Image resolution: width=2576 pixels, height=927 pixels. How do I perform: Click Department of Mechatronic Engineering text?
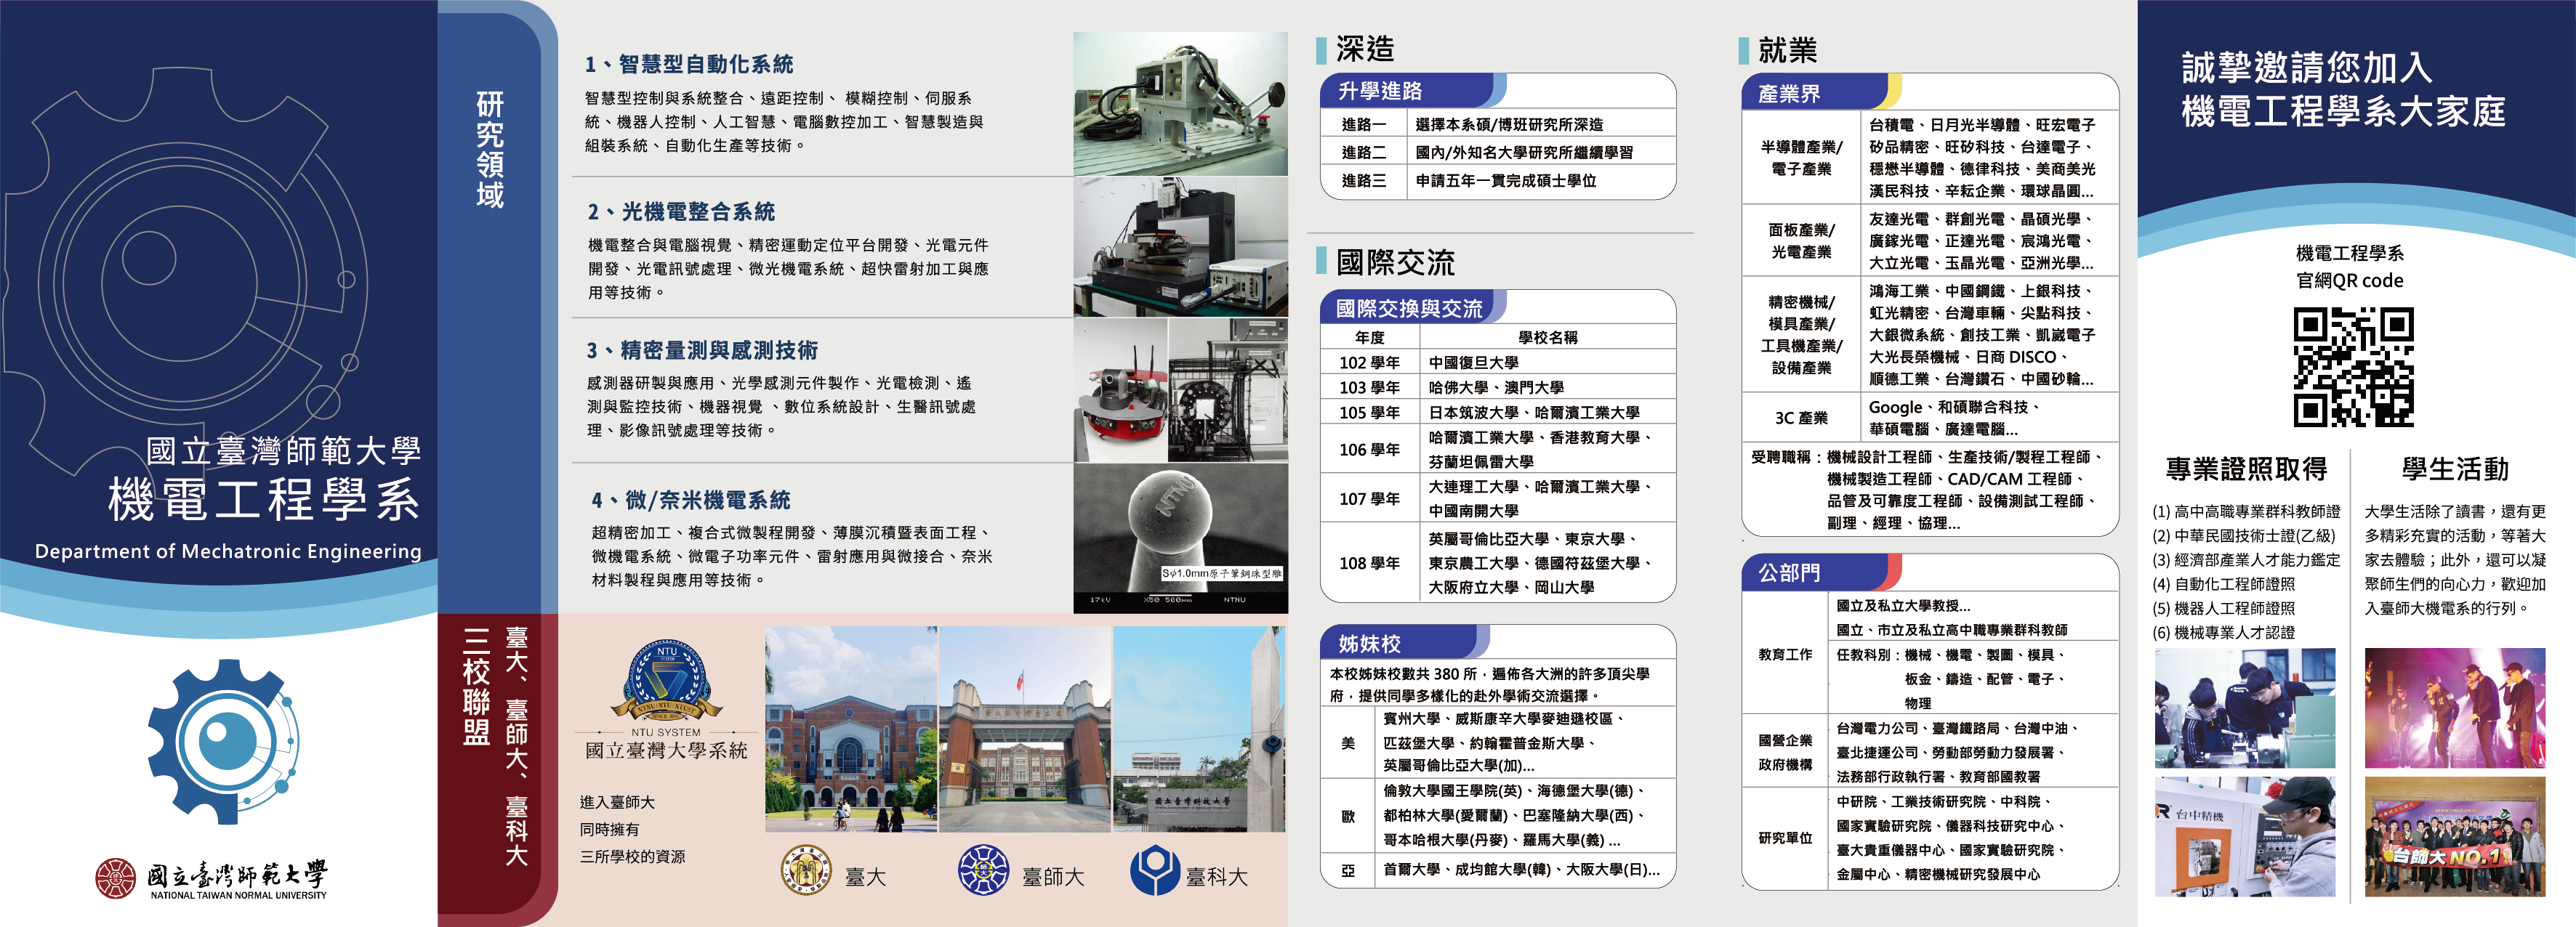click(228, 551)
